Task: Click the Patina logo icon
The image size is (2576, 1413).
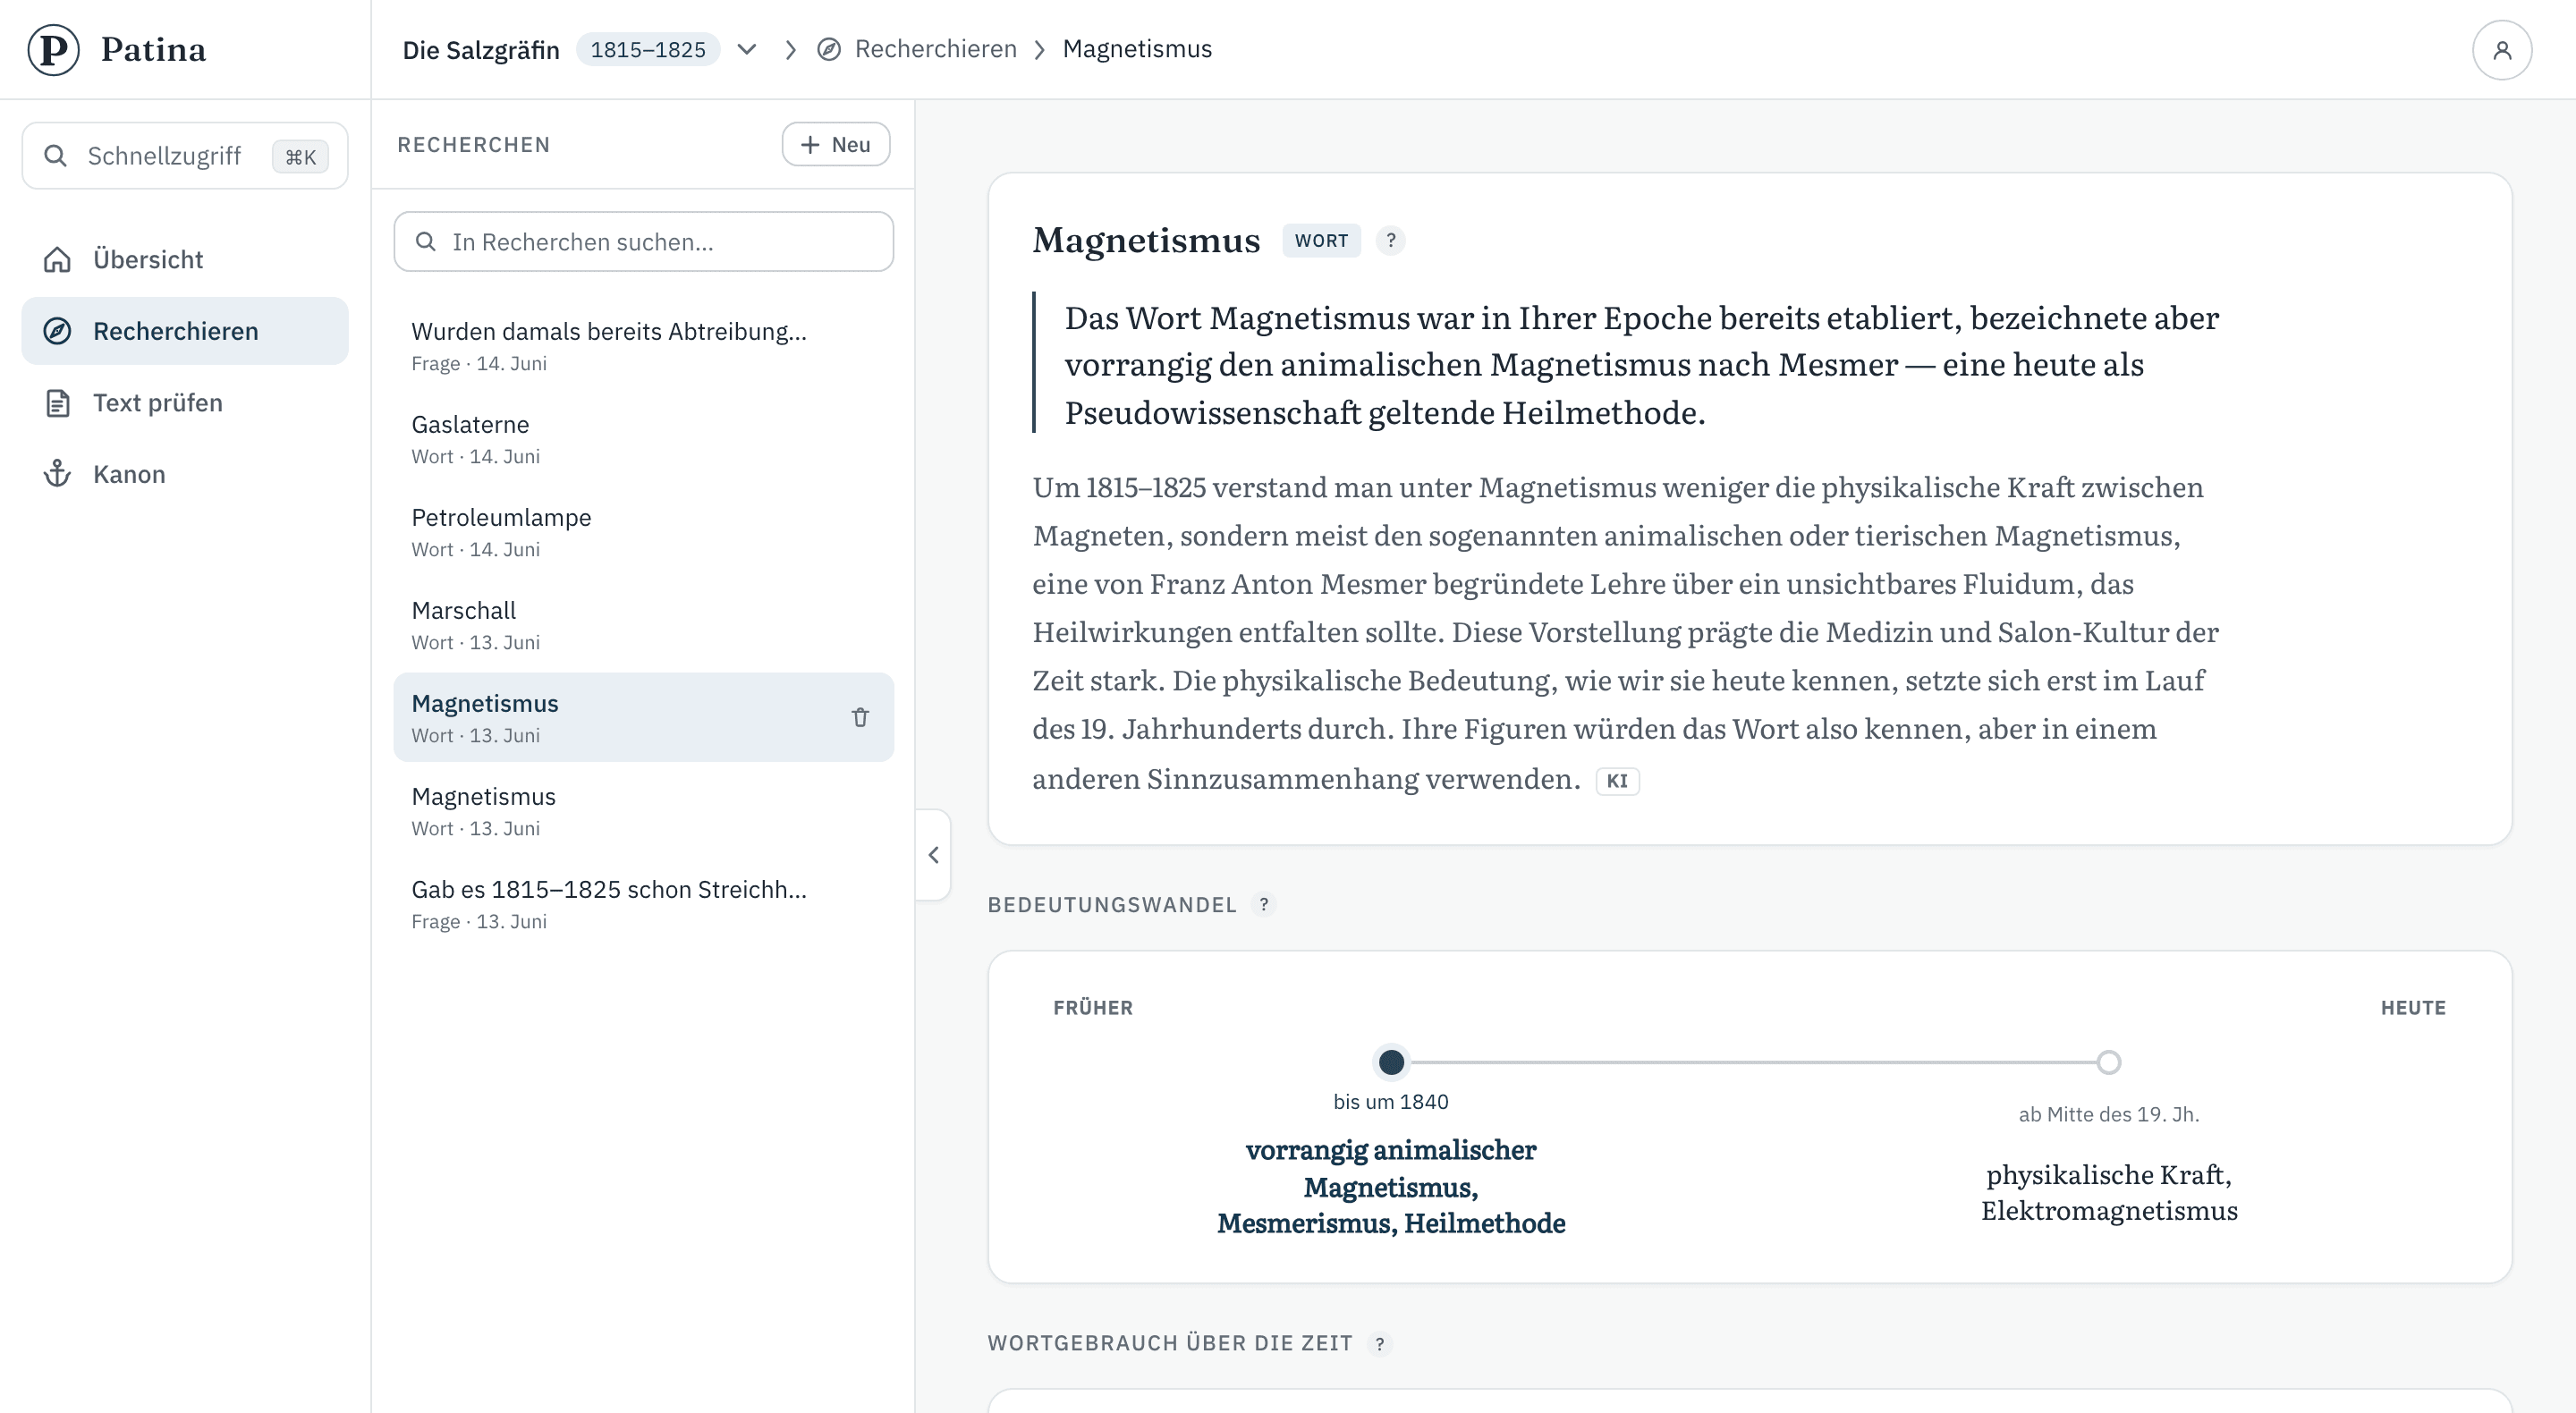Action: 53,49
